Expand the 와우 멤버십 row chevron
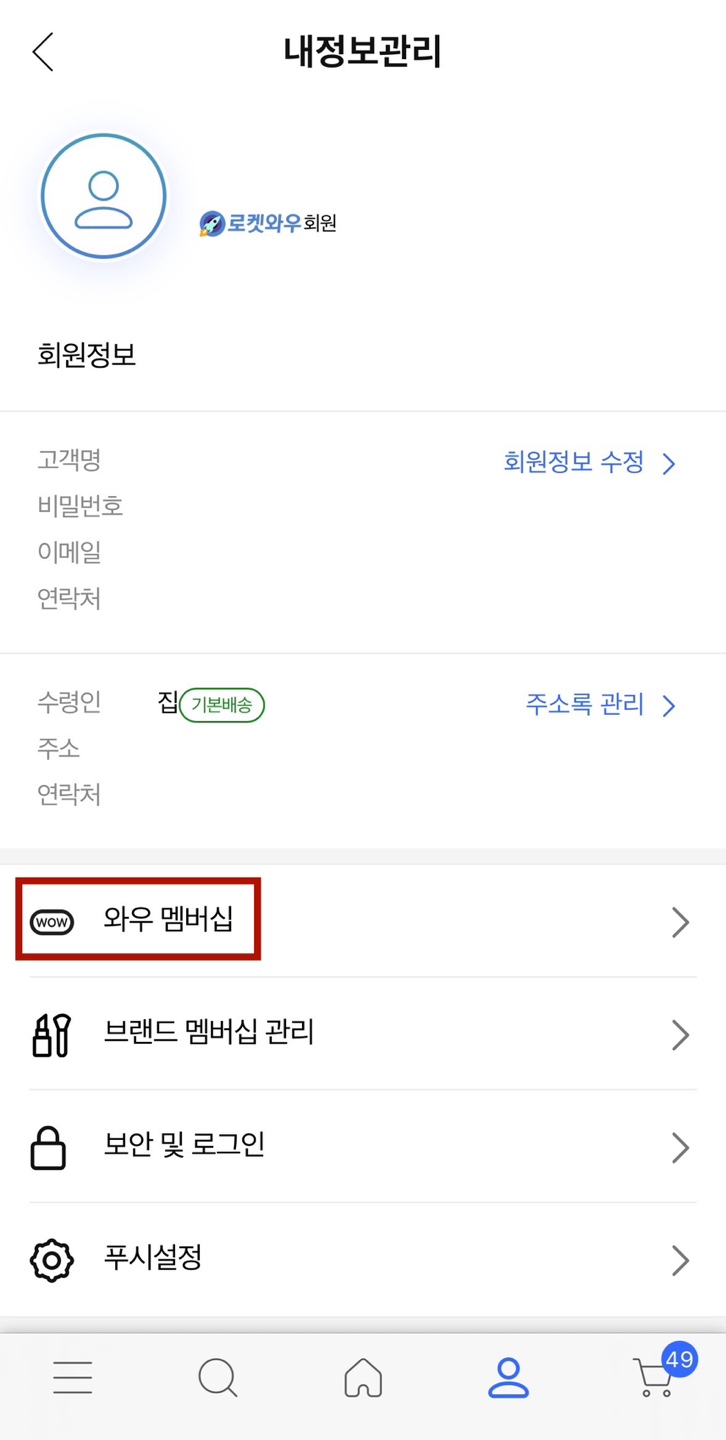 (x=680, y=921)
